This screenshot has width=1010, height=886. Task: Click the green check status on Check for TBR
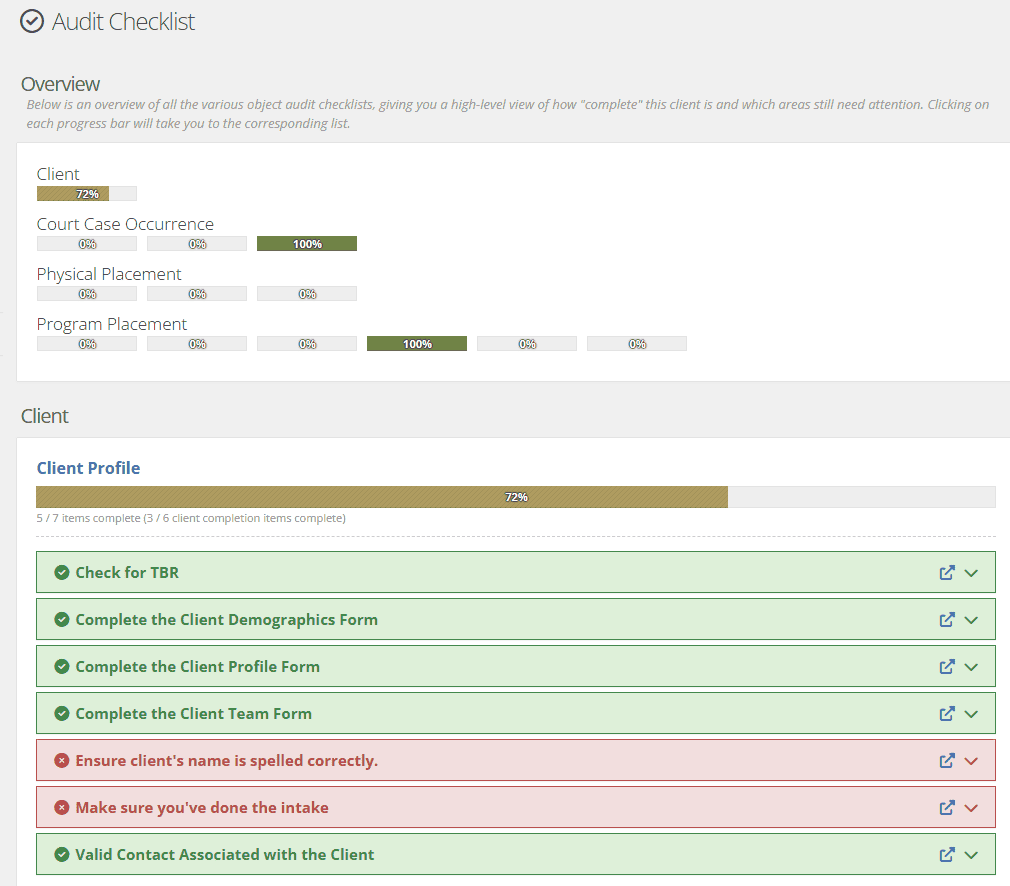click(62, 572)
